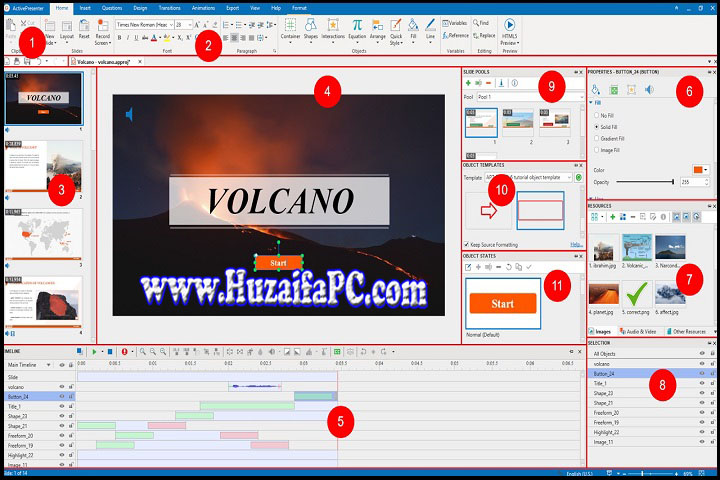
Task: Open the Questions ribbon tab
Action: tap(112, 8)
